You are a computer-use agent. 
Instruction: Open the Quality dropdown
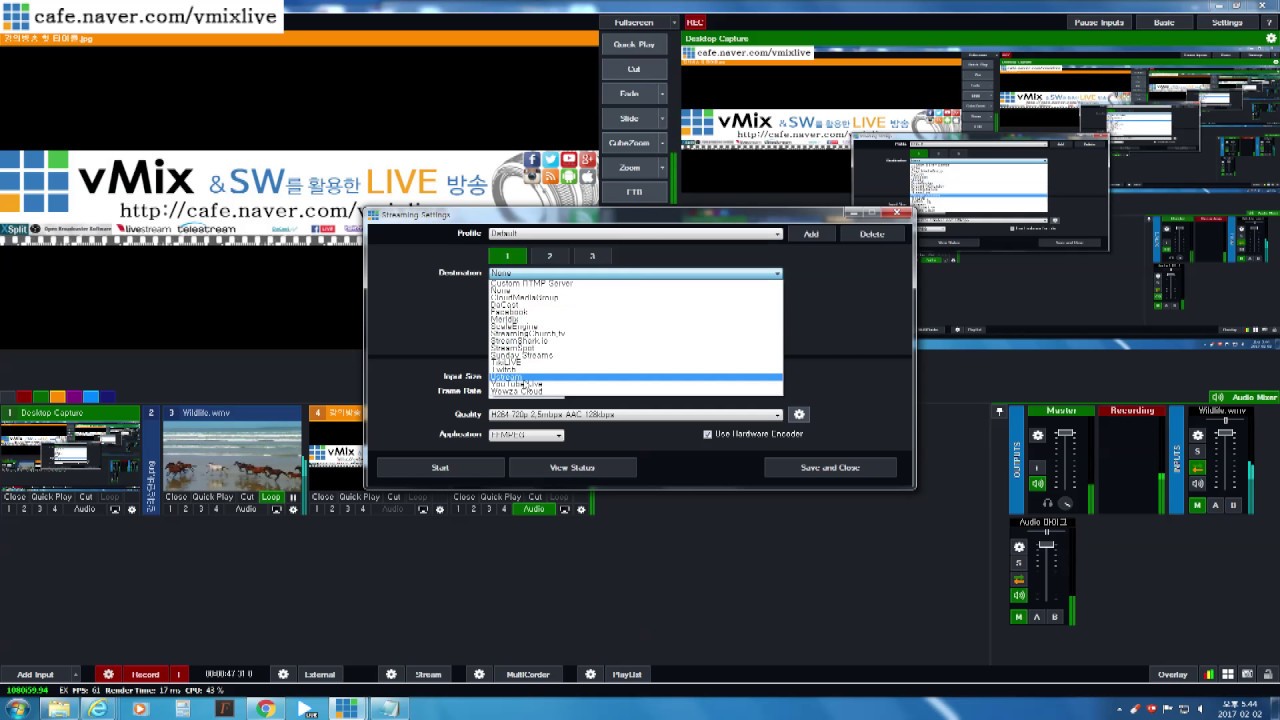635,414
